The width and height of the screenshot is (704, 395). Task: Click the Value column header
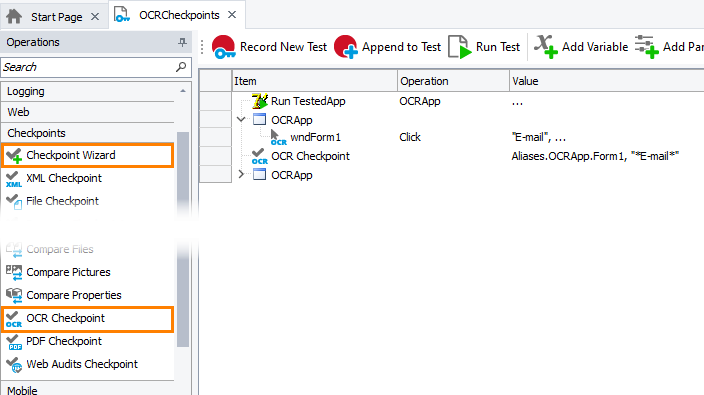607,81
